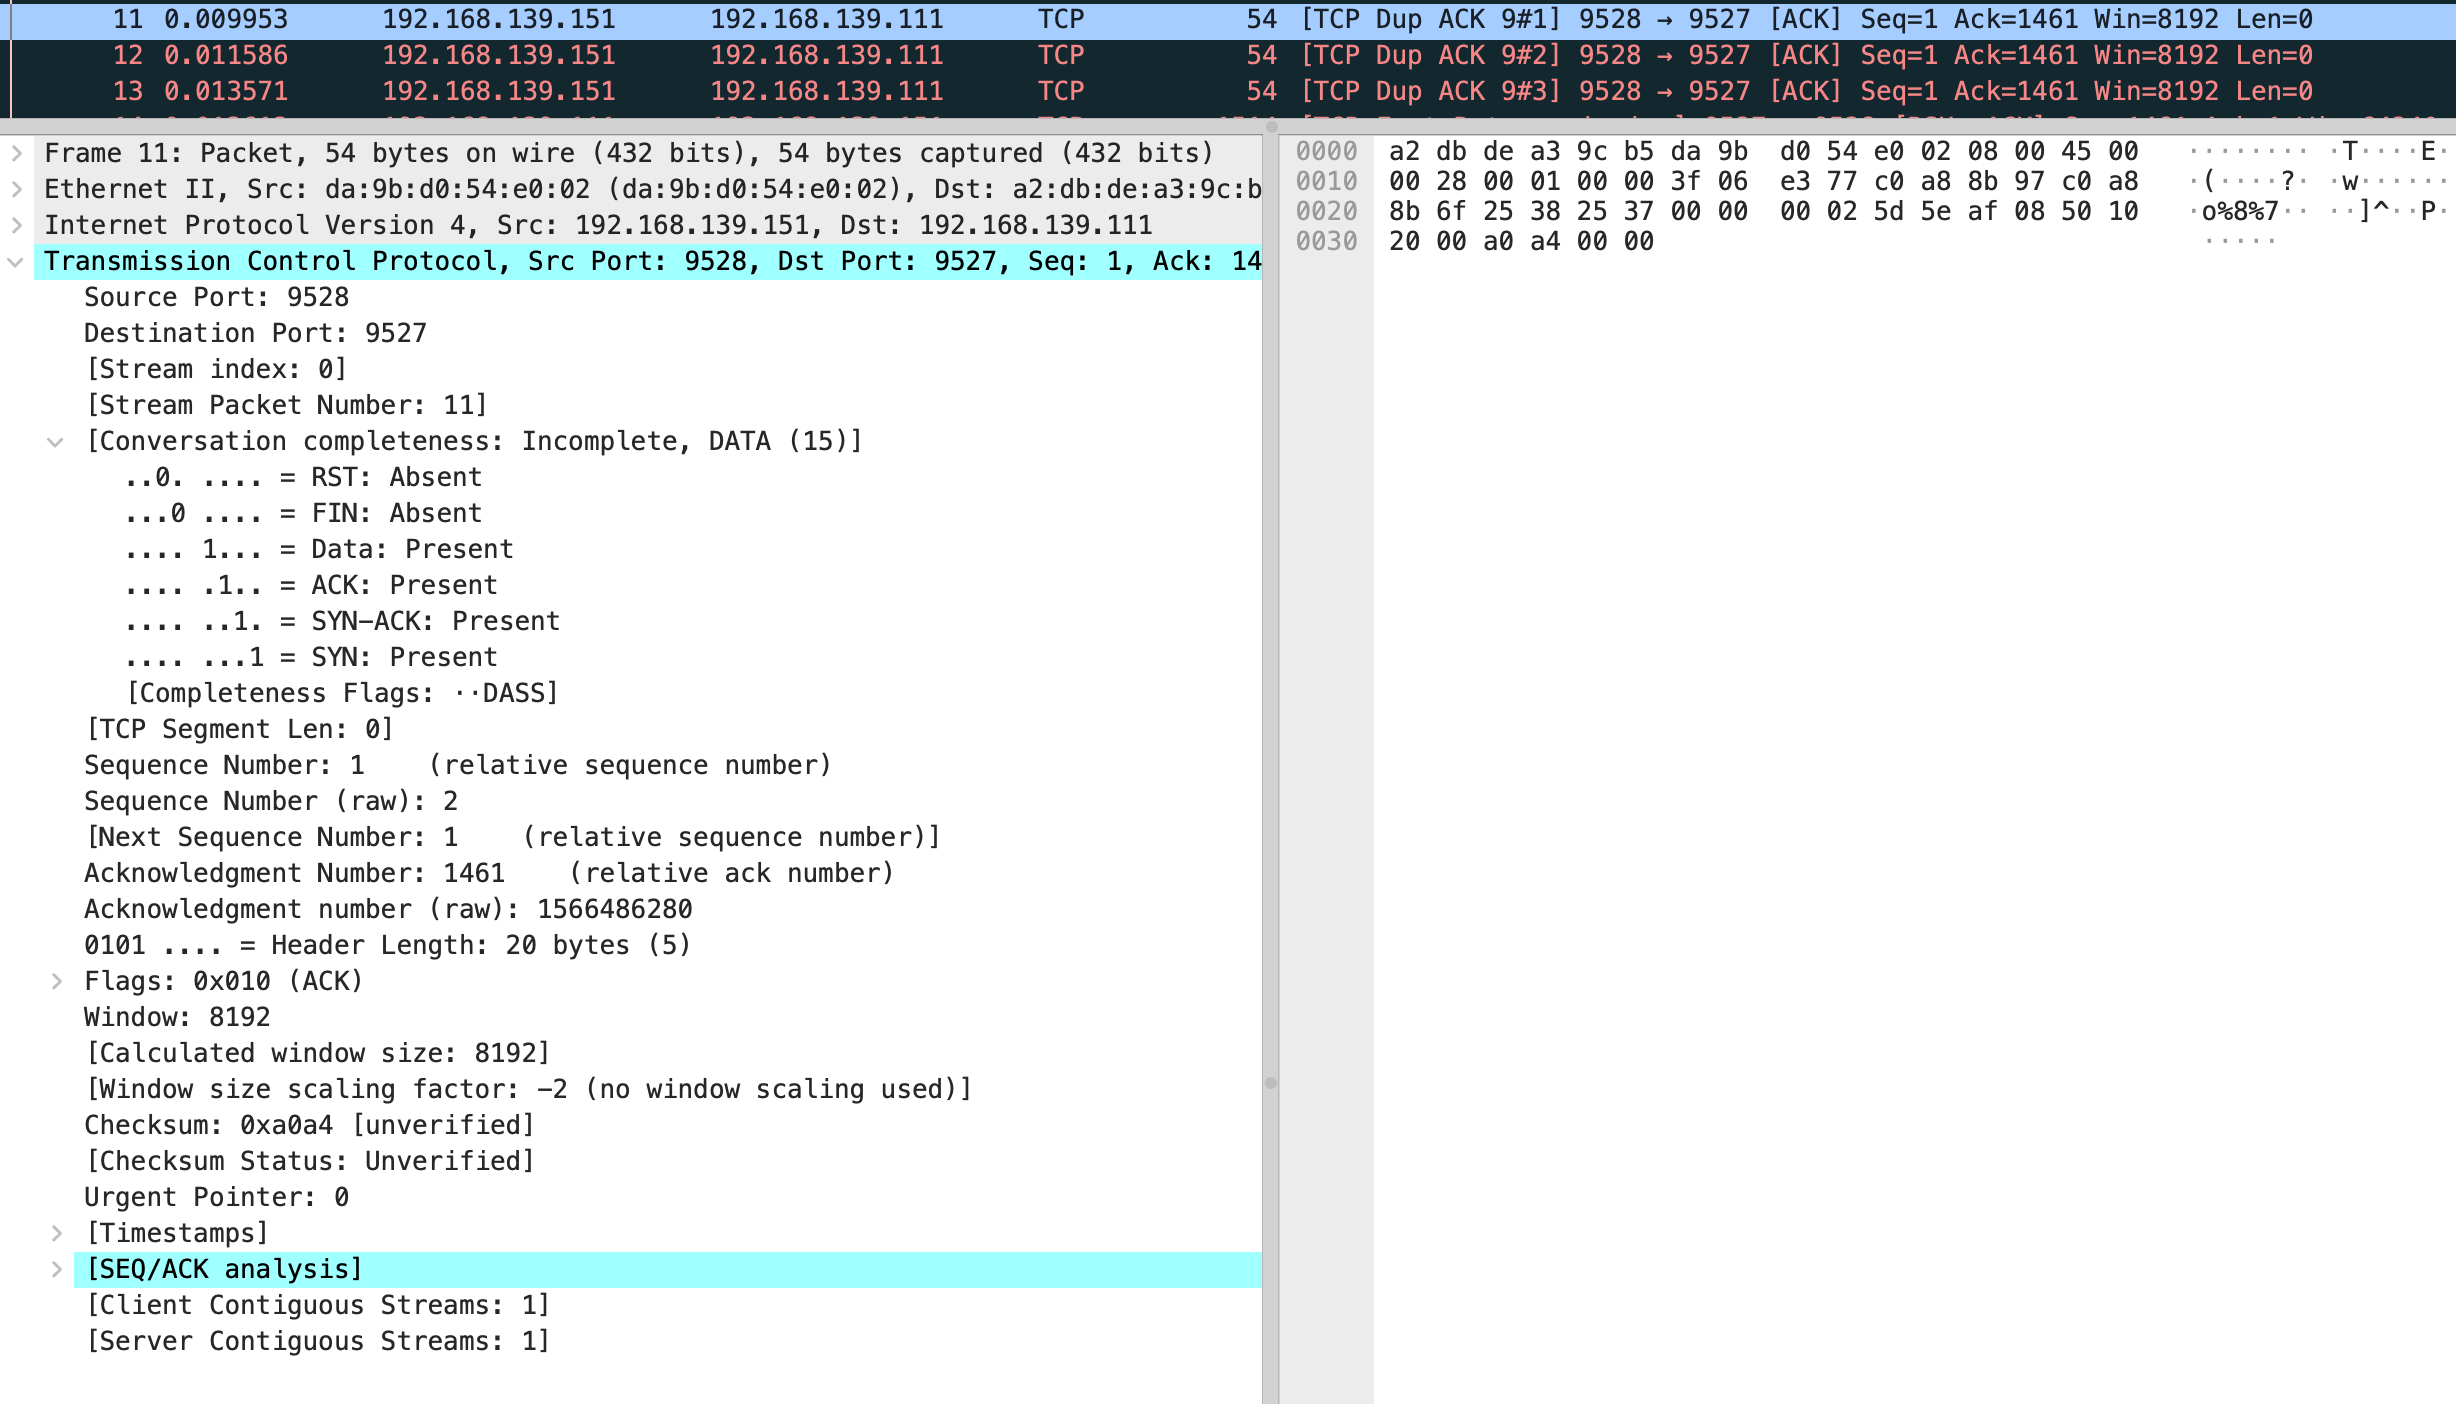Viewport: 2456px width, 1404px height.
Task: Click the Sequence Number (raw): 2 line
Action: 270,802
